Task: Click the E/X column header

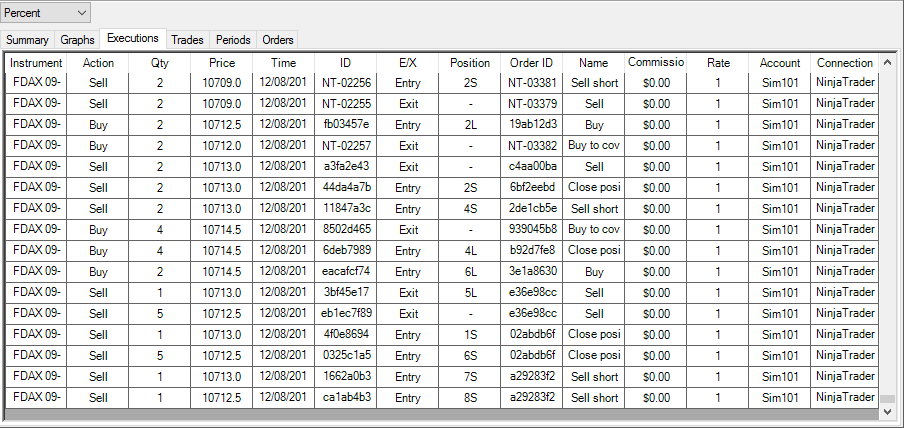Action: point(408,63)
